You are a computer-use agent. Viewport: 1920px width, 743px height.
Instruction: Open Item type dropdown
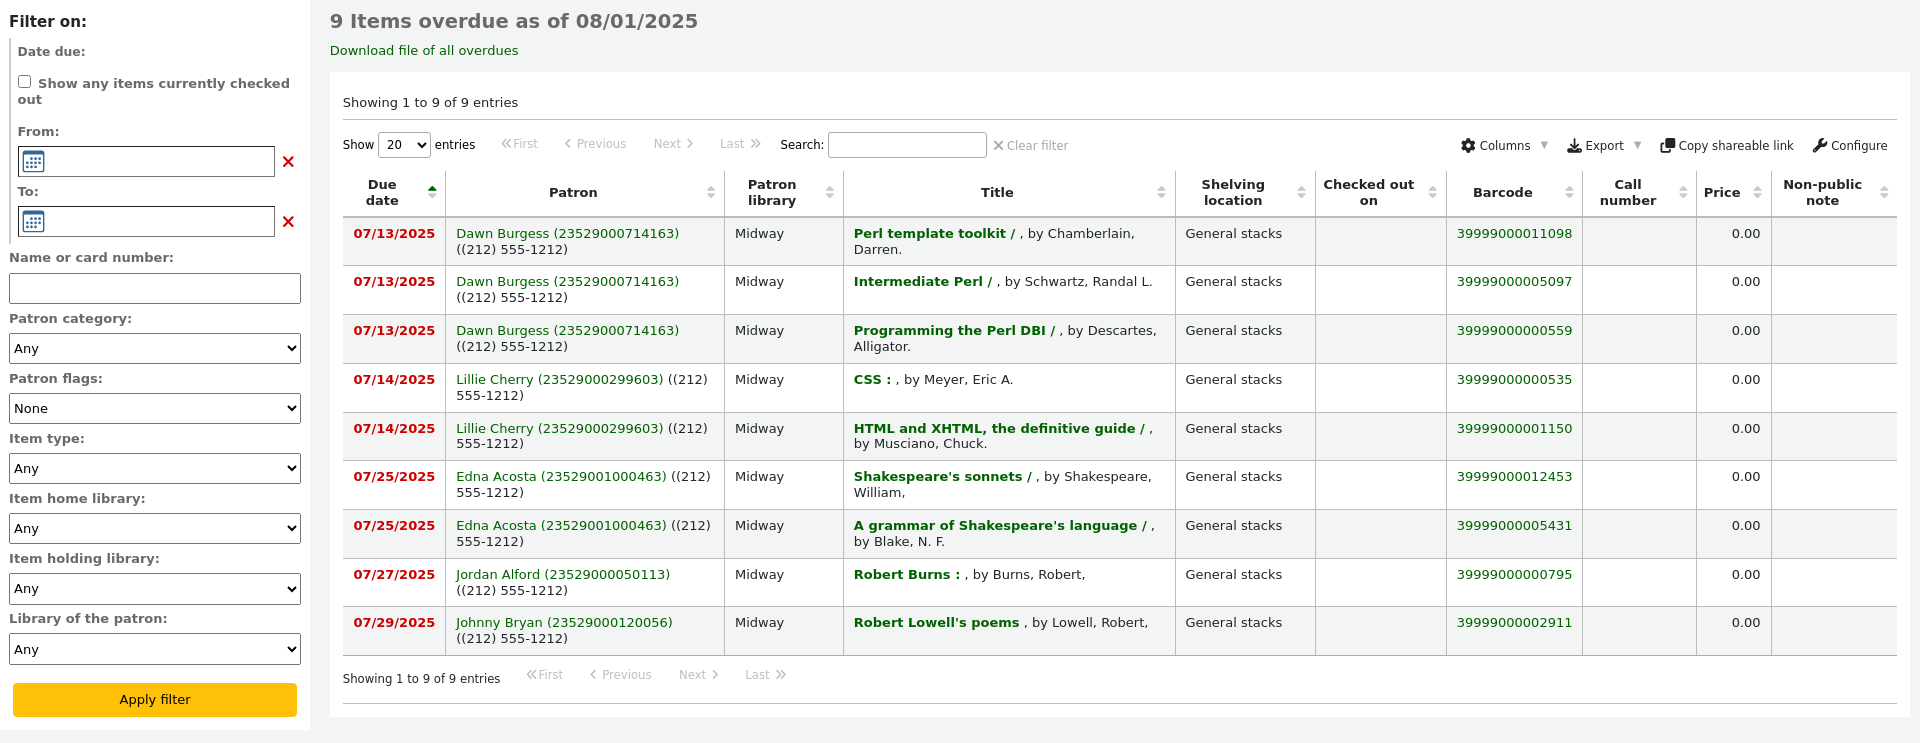point(155,468)
